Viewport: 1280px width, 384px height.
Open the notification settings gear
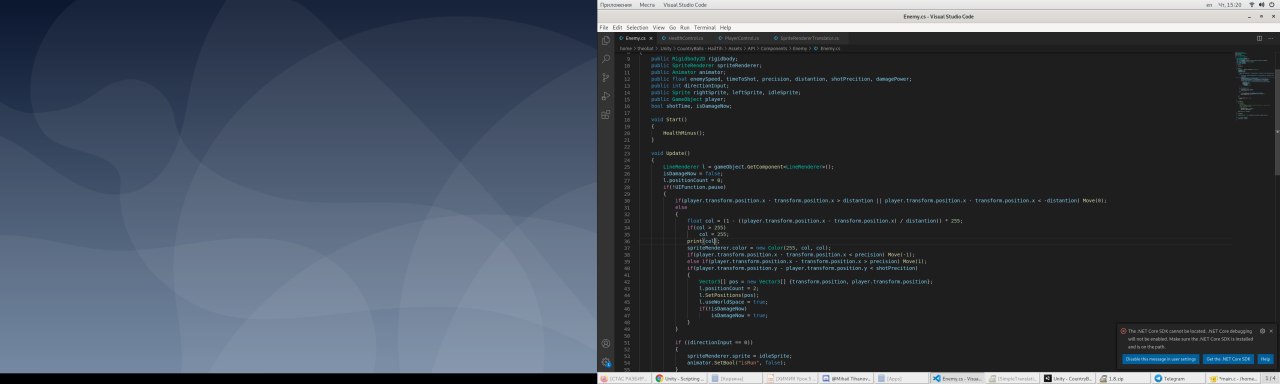(x=1262, y=330)
